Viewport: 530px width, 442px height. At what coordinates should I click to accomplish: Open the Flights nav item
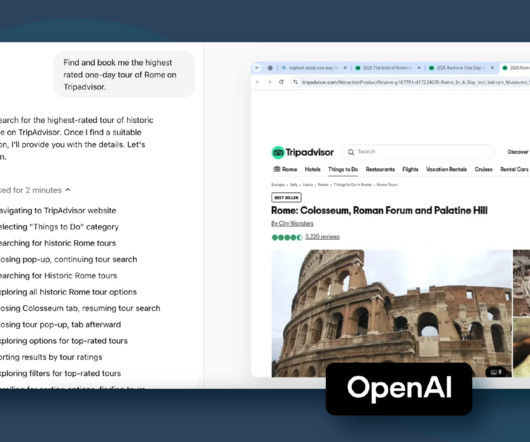(410, 169)
